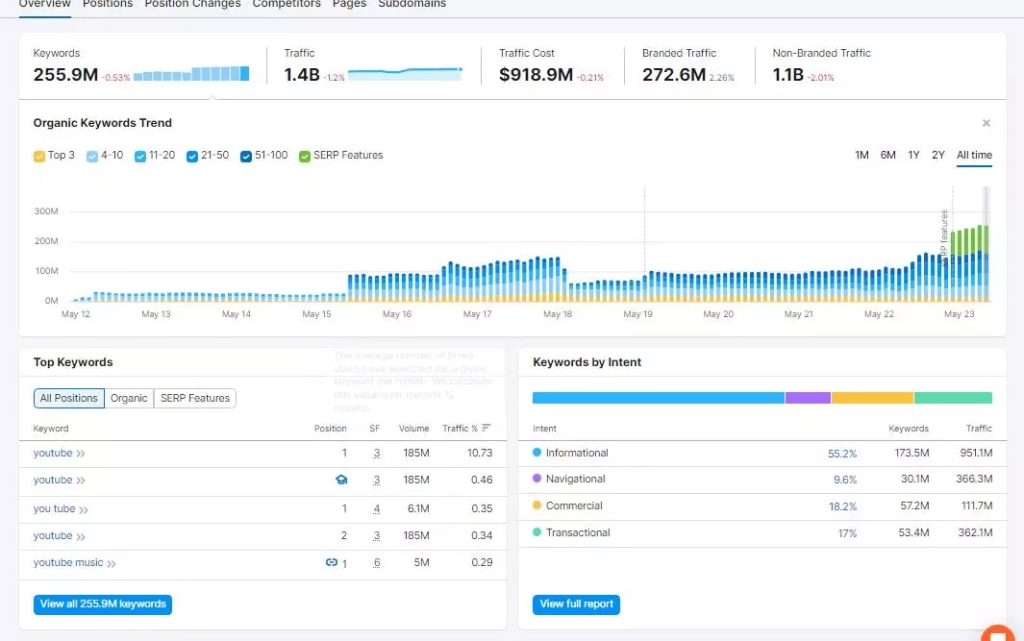
Task: Toggle the 51-100 positions checkbox
Action: [246, 156]
